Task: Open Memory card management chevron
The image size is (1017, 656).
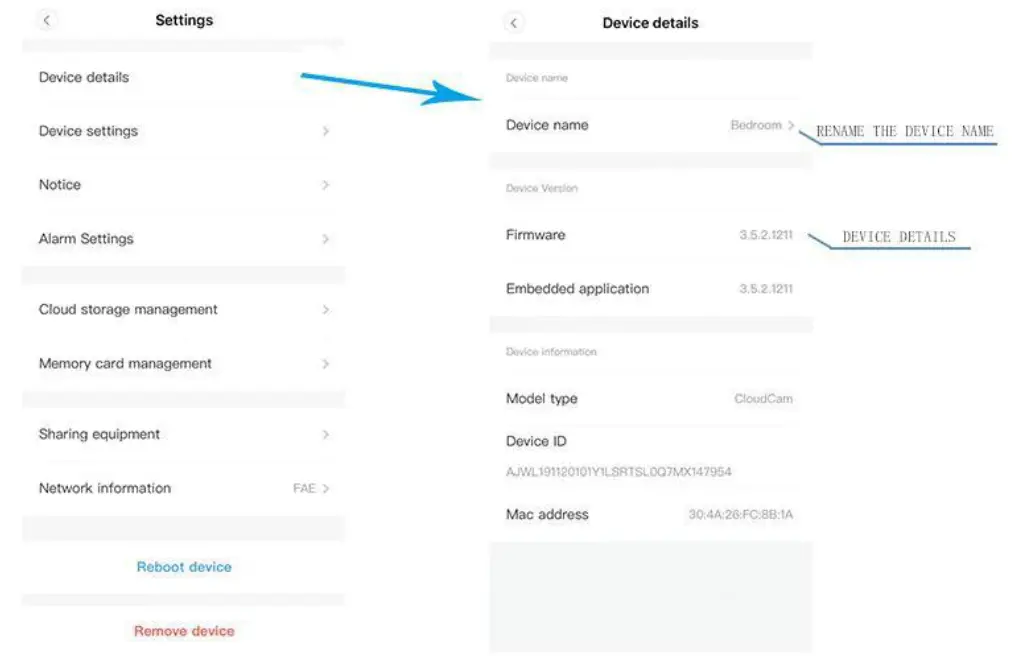Action: 326,364
